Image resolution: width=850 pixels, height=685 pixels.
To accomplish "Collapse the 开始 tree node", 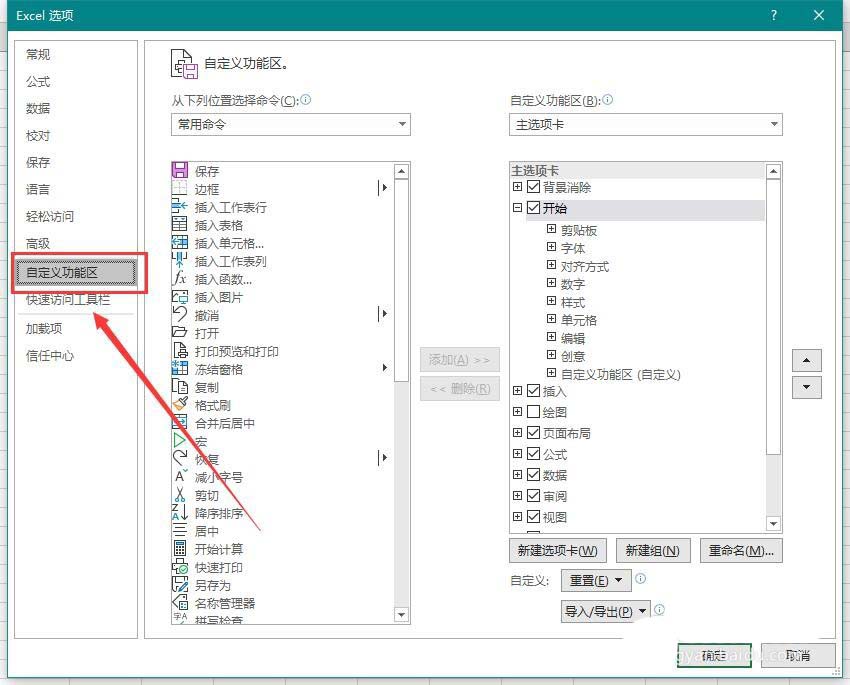I will tap(518, 208).
